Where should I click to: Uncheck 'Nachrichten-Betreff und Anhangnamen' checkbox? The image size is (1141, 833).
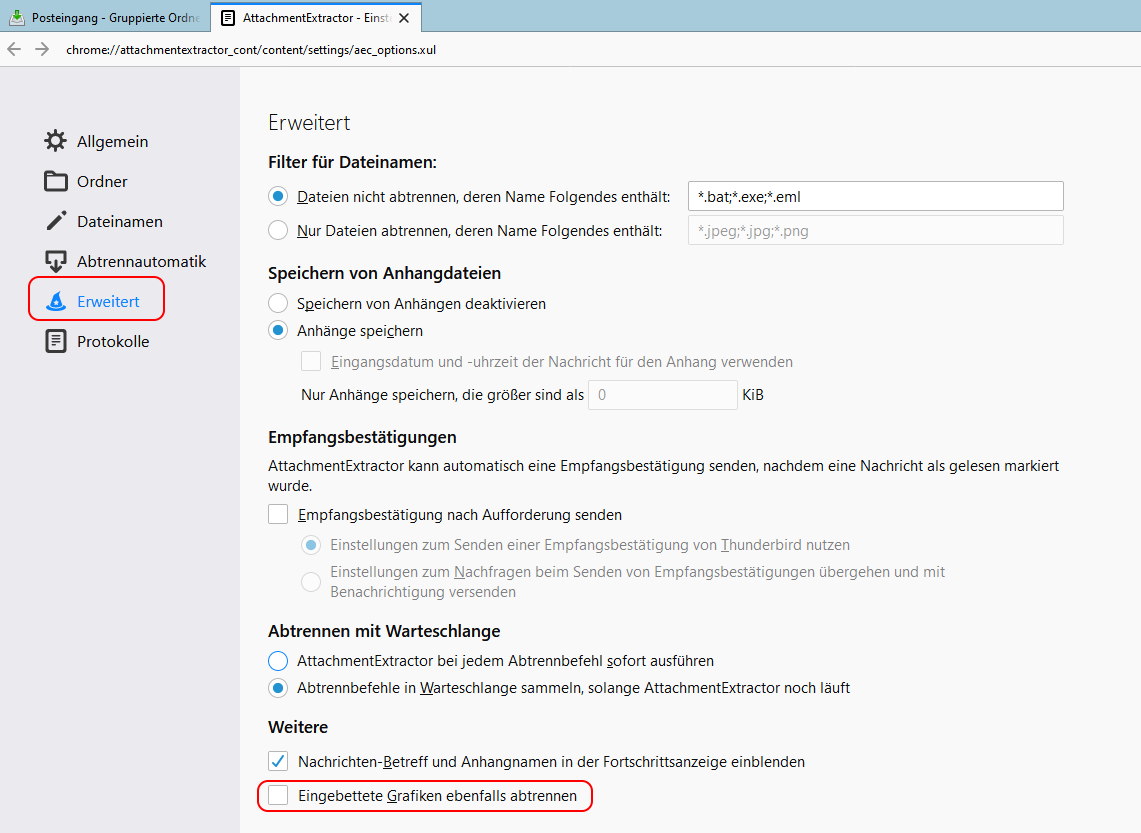tap(278, 762)
